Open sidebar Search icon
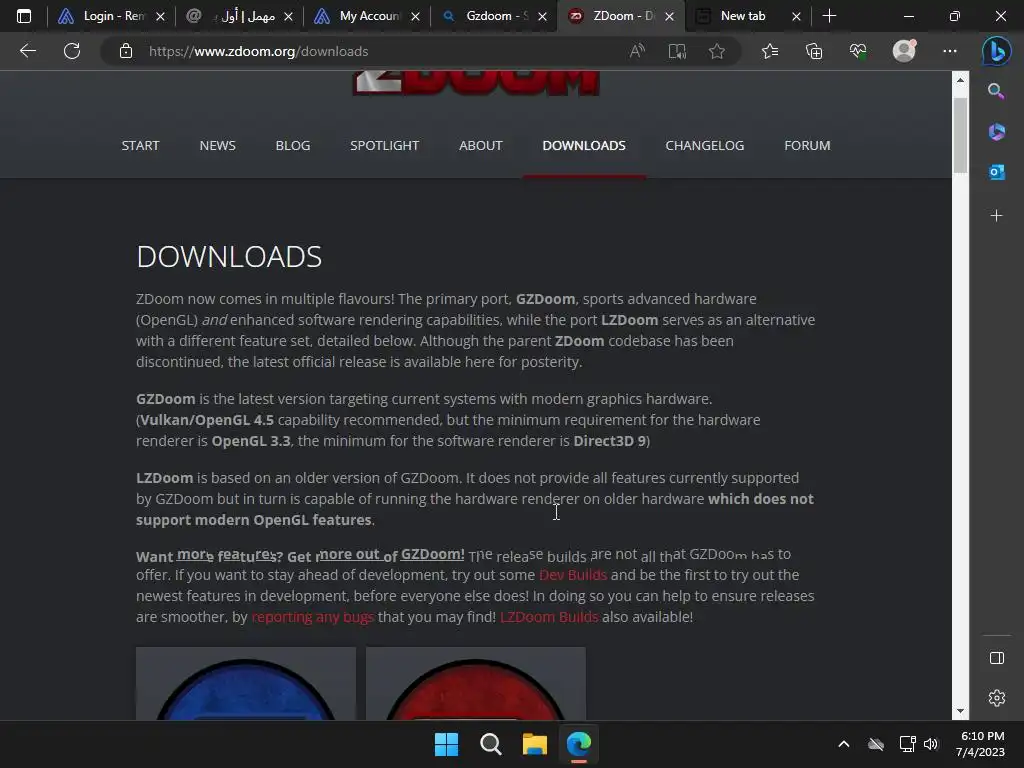1024x768 pixels. tap(996, 91)
